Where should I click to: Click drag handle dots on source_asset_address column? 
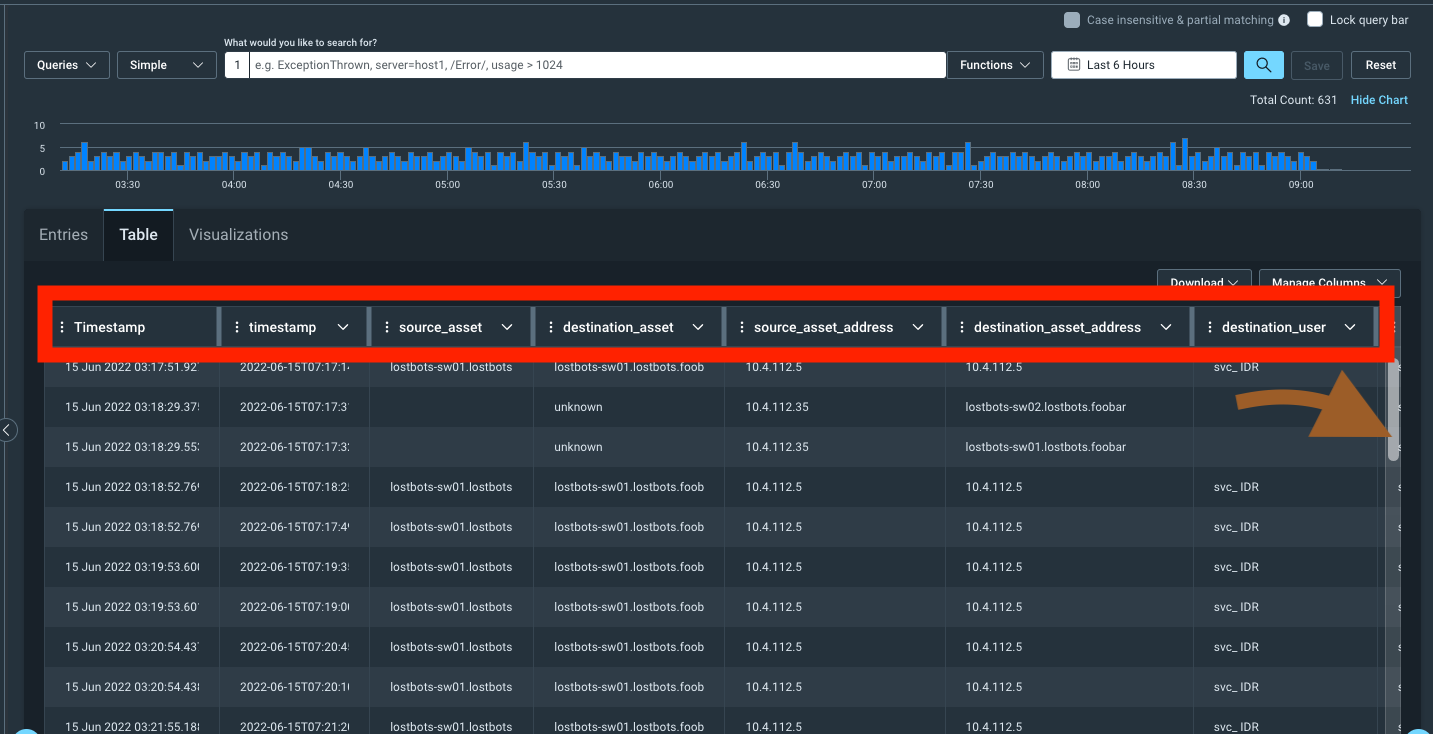tap(742, 327)
